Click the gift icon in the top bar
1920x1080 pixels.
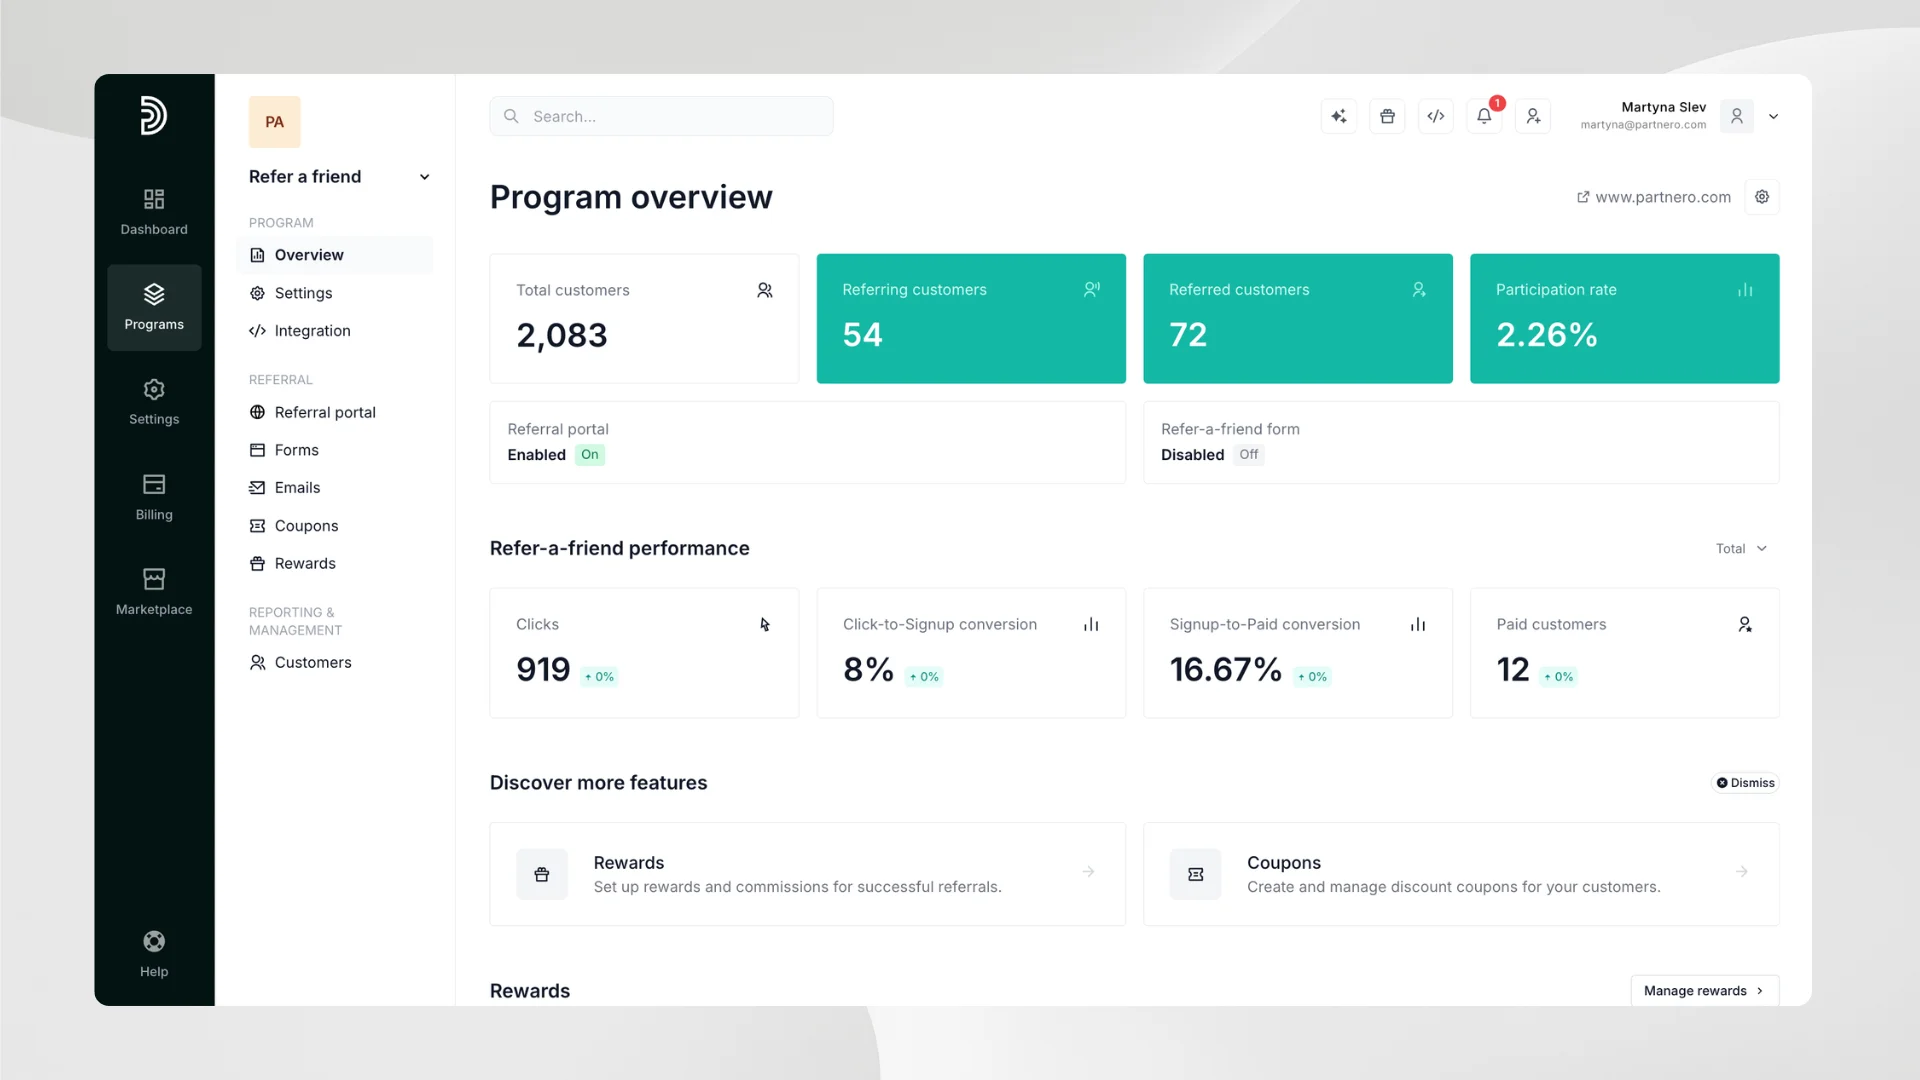pos(1387,116)
